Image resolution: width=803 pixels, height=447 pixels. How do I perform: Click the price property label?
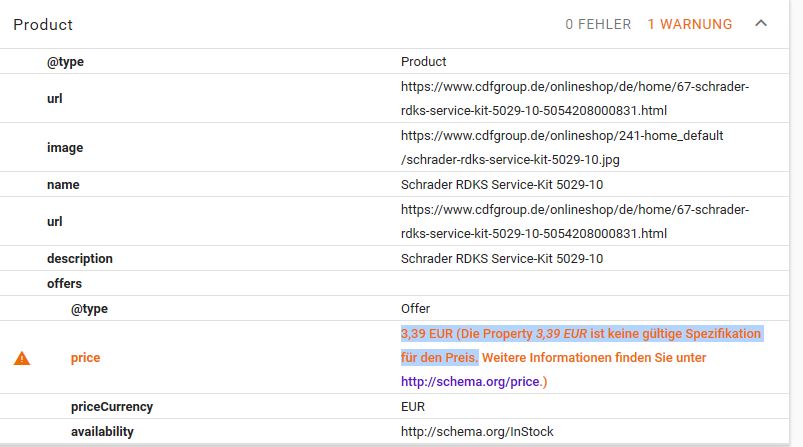click(x=86, y=358)
